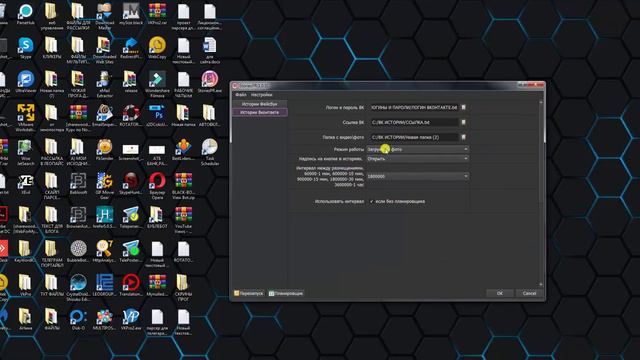Select Истории Вконтакте in sidebar
Screen dimensions: 640x360
(260, 112)
